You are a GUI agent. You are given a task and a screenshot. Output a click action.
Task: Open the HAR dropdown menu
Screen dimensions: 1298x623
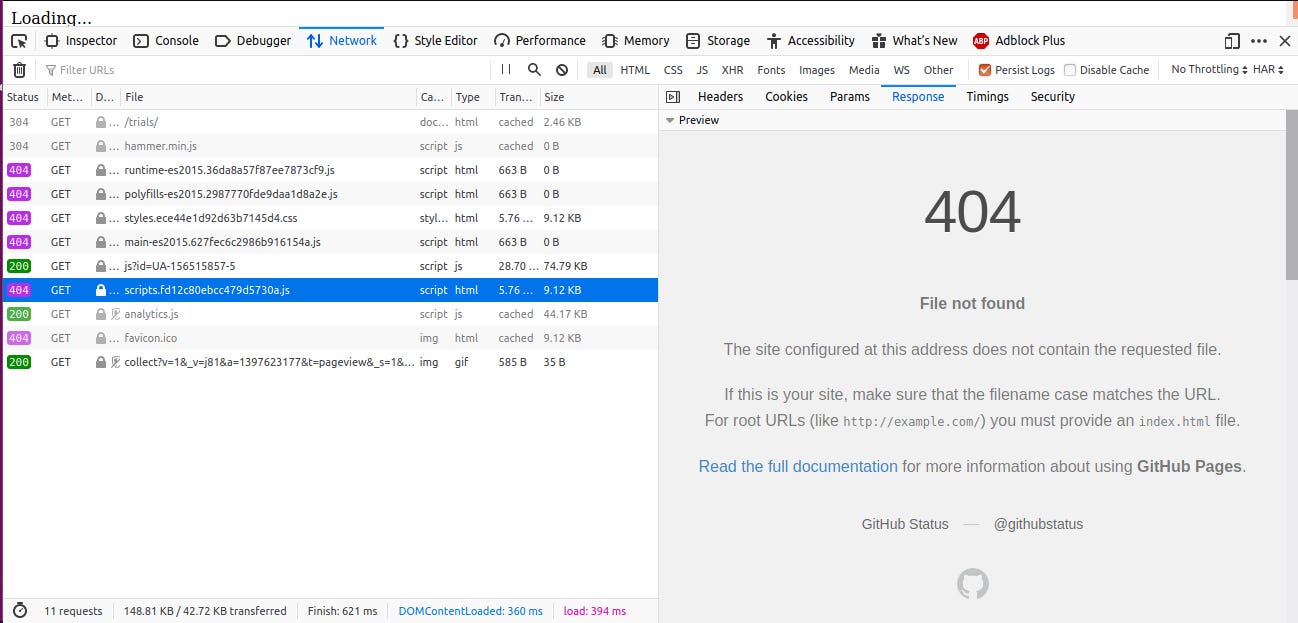[1269, 70]
